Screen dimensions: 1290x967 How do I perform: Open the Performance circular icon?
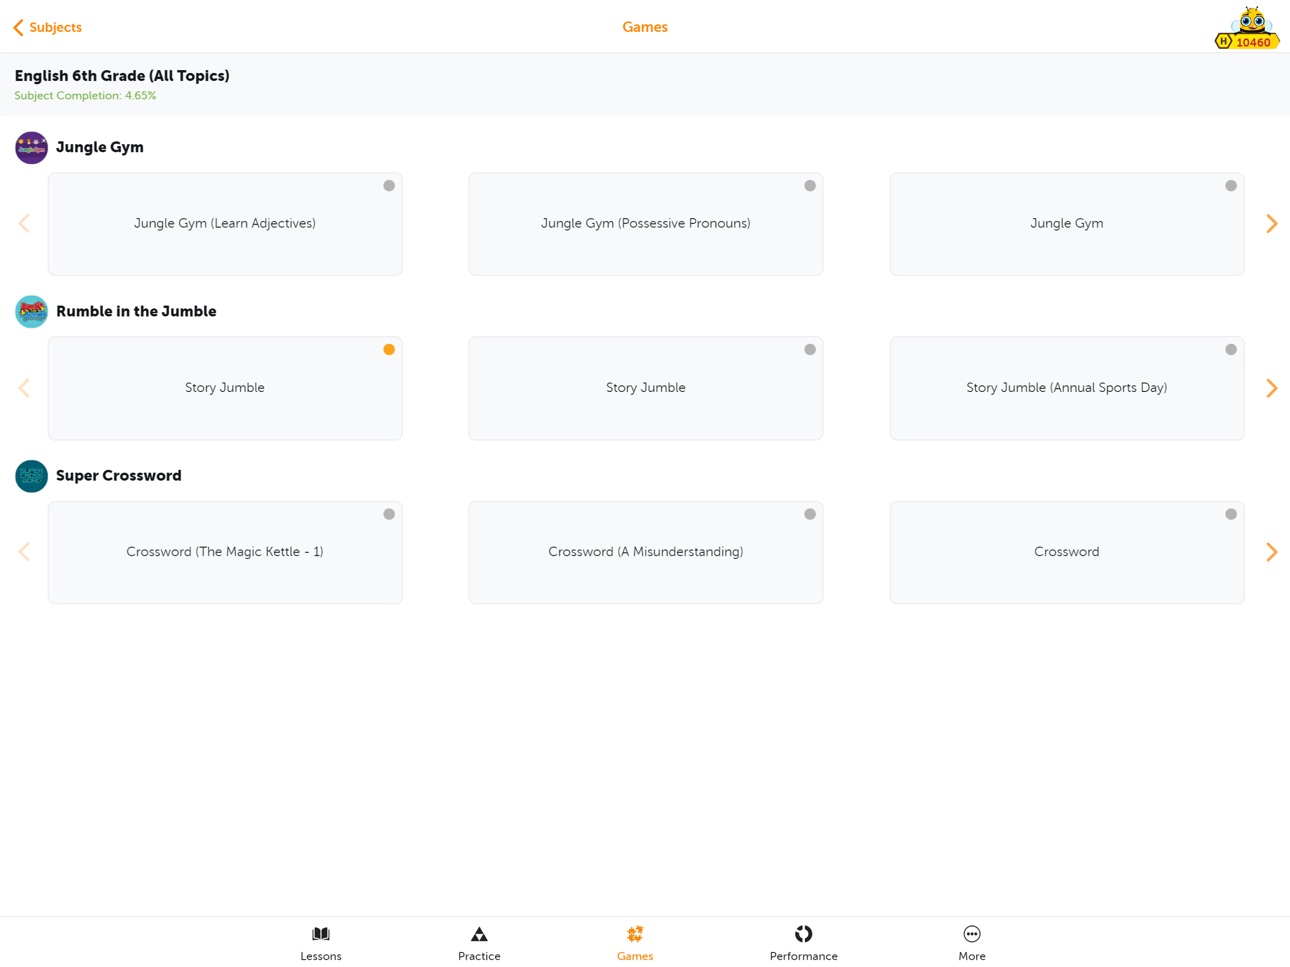tap(804, 934)
